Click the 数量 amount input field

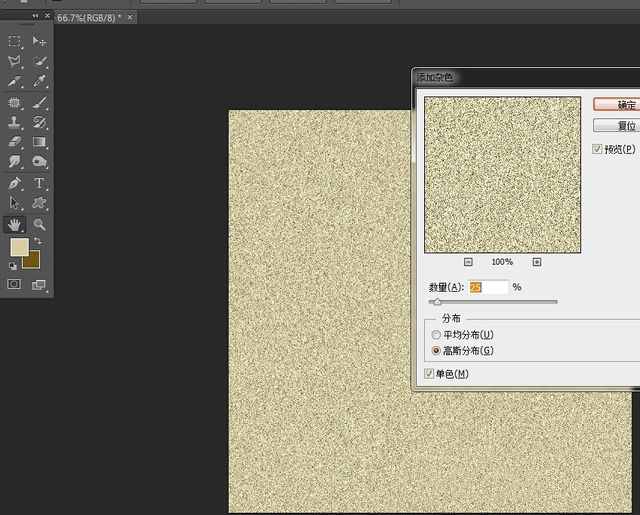pos(488,287)
